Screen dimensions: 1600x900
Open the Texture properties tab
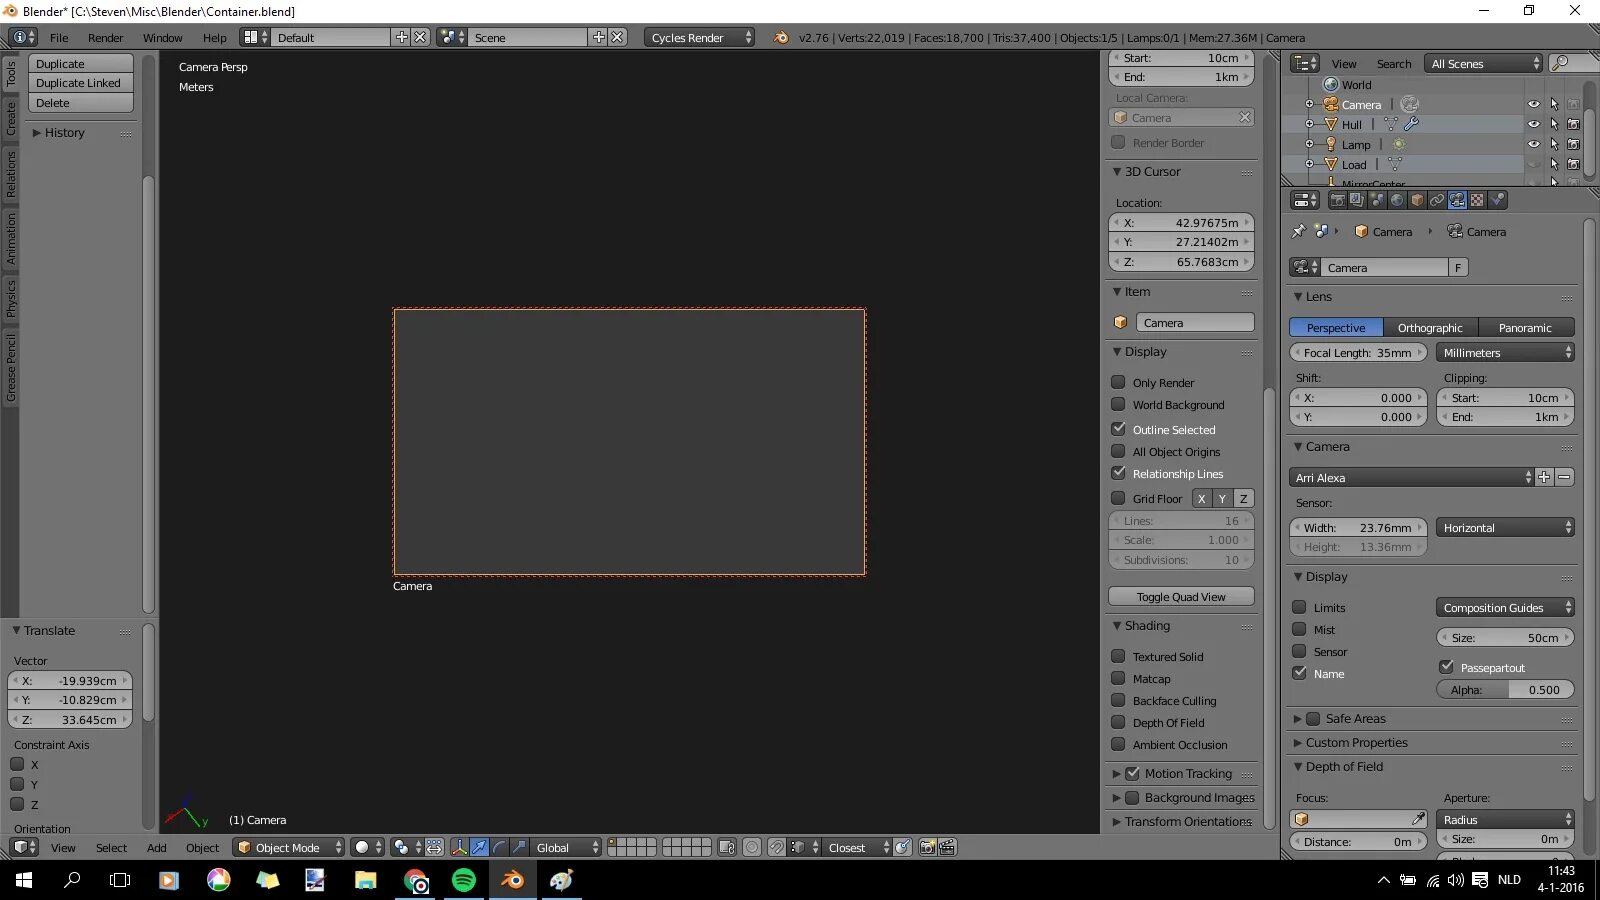(1477, 199)
